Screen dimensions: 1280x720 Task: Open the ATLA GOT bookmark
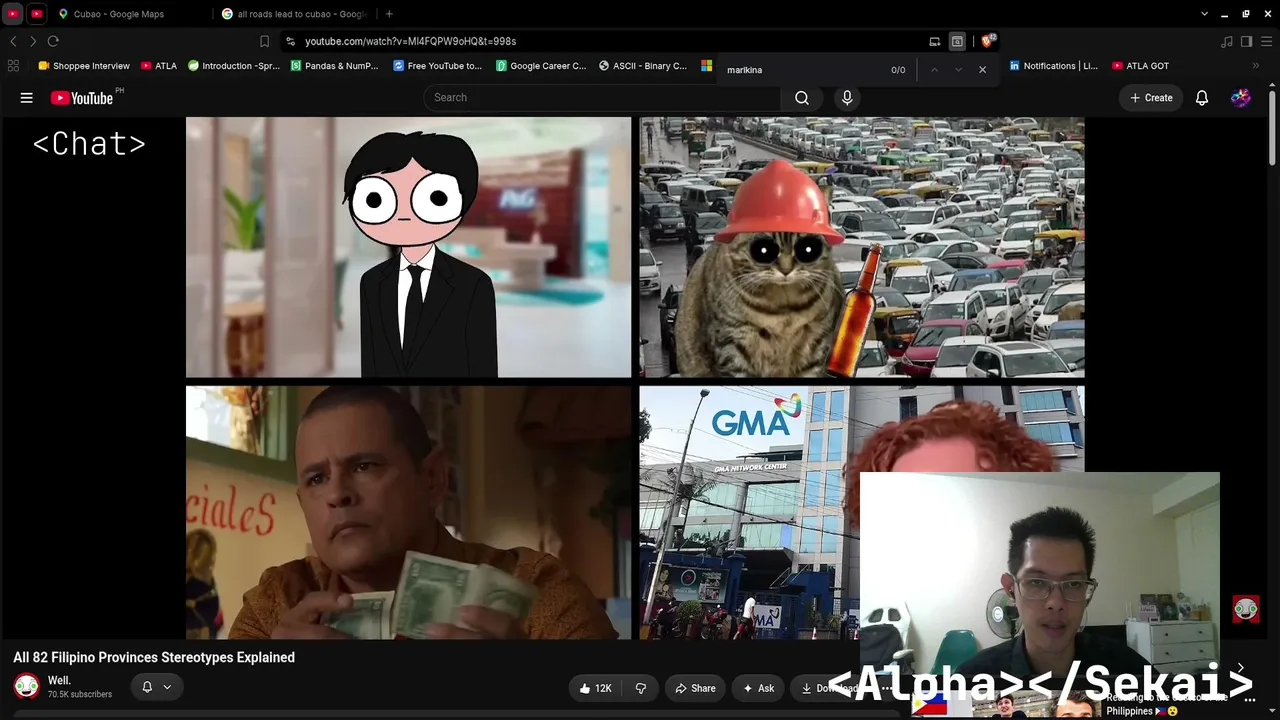(1140, 66)
